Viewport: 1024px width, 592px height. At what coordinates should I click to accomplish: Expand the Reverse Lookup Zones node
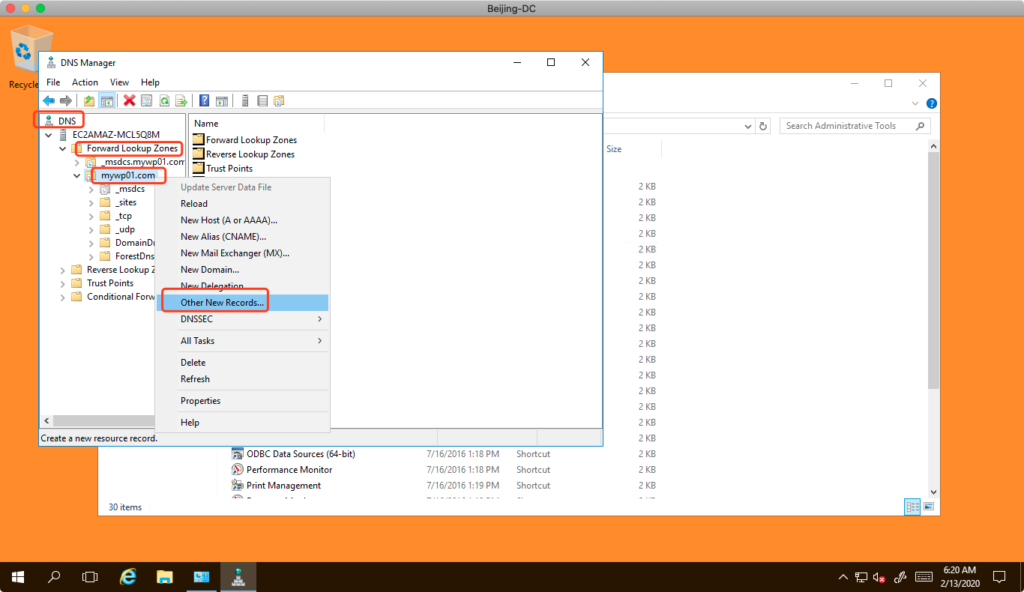point(64,270)
